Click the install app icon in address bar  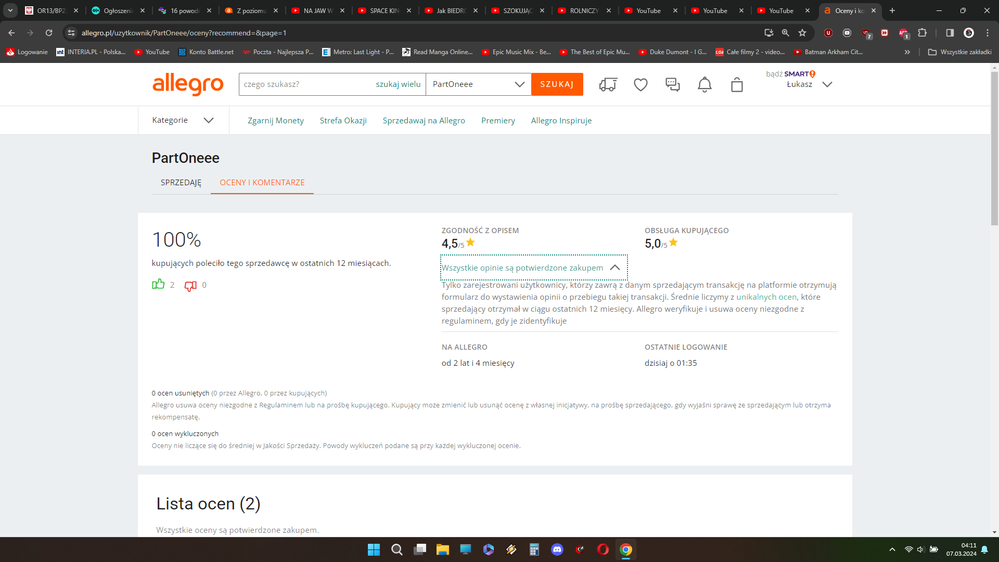769,32
